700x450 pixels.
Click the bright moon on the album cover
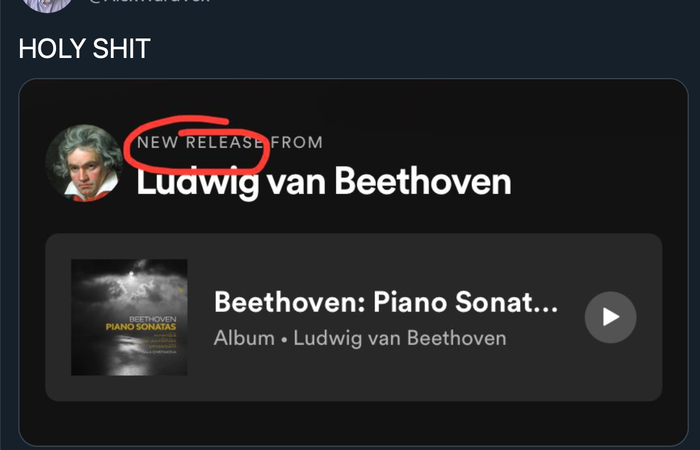click(x=131, y=273)
